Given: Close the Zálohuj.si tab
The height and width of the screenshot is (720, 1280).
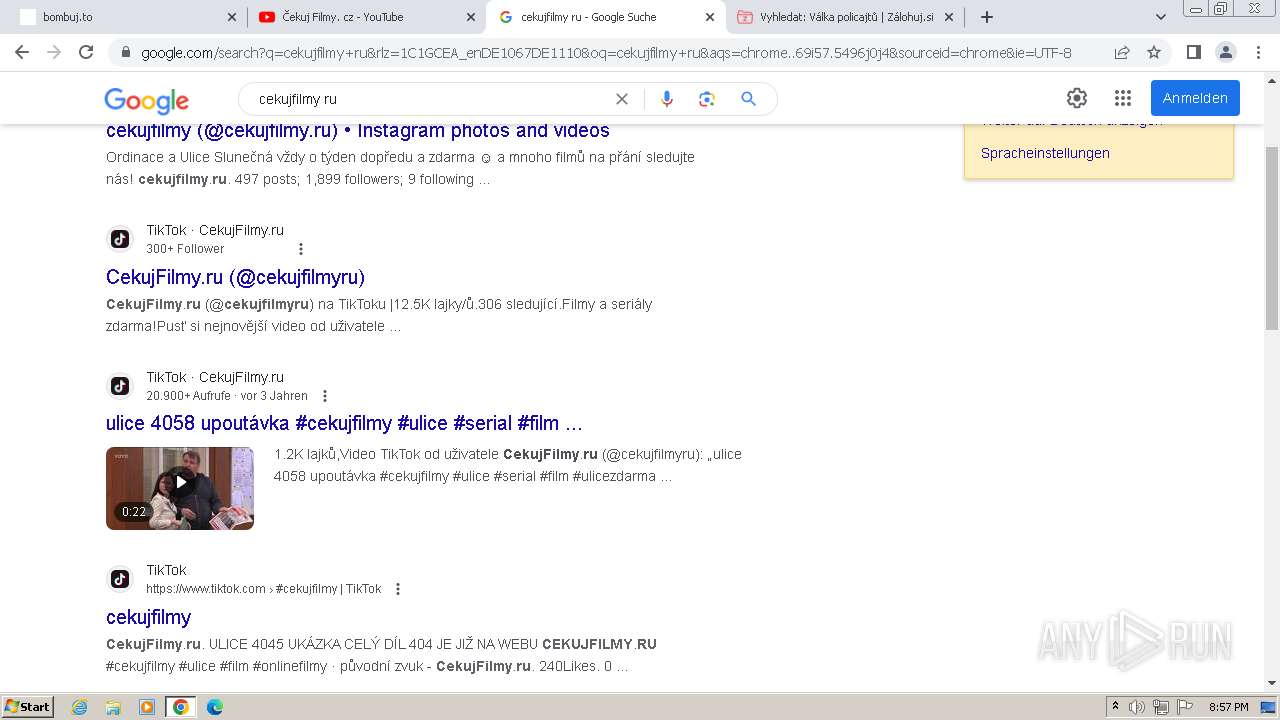Looking at the screenshot, I should (949, 17).
